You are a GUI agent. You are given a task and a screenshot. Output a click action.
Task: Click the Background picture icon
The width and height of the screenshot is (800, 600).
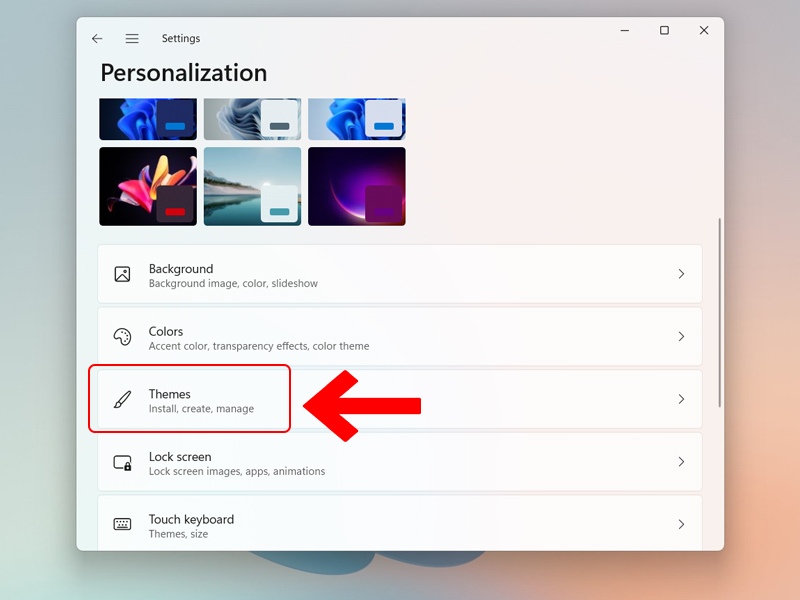(122, 274)
